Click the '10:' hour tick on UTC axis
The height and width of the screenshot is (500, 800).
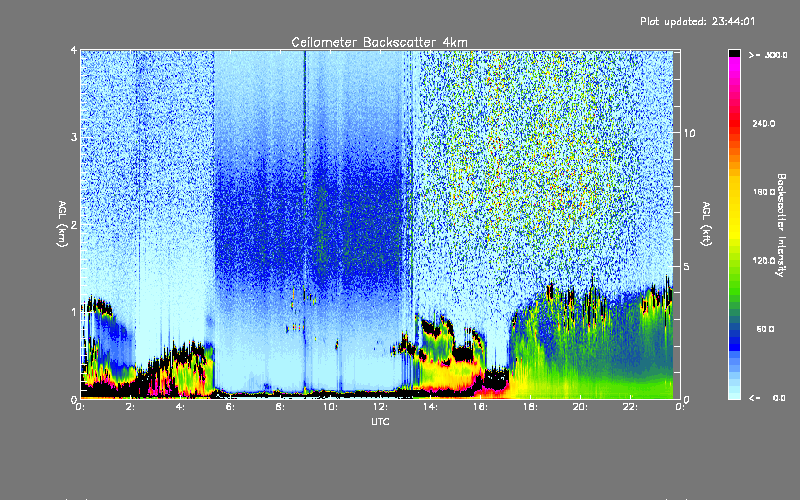coord(330,407)
